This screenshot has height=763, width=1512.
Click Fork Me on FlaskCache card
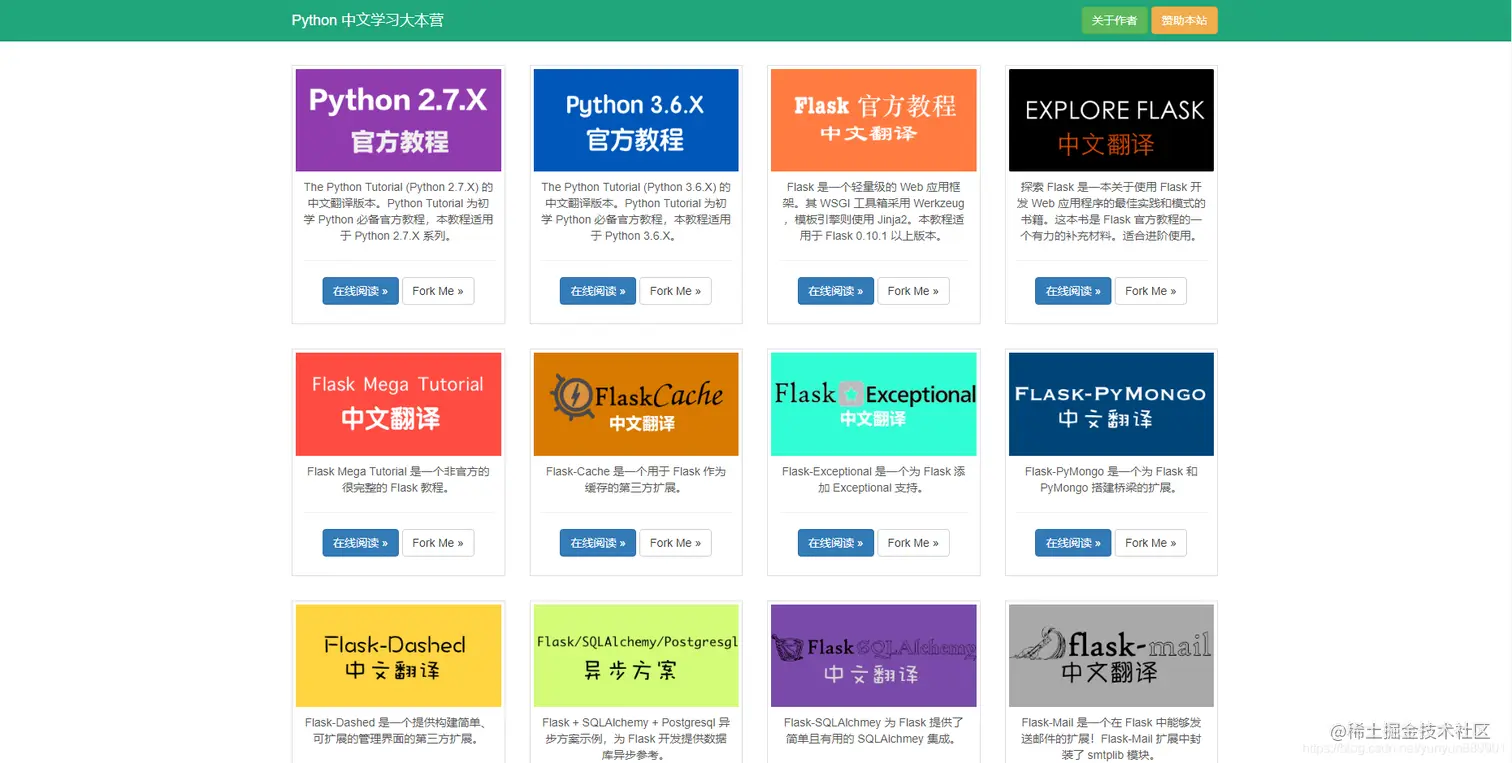click(x=675, y=542)
